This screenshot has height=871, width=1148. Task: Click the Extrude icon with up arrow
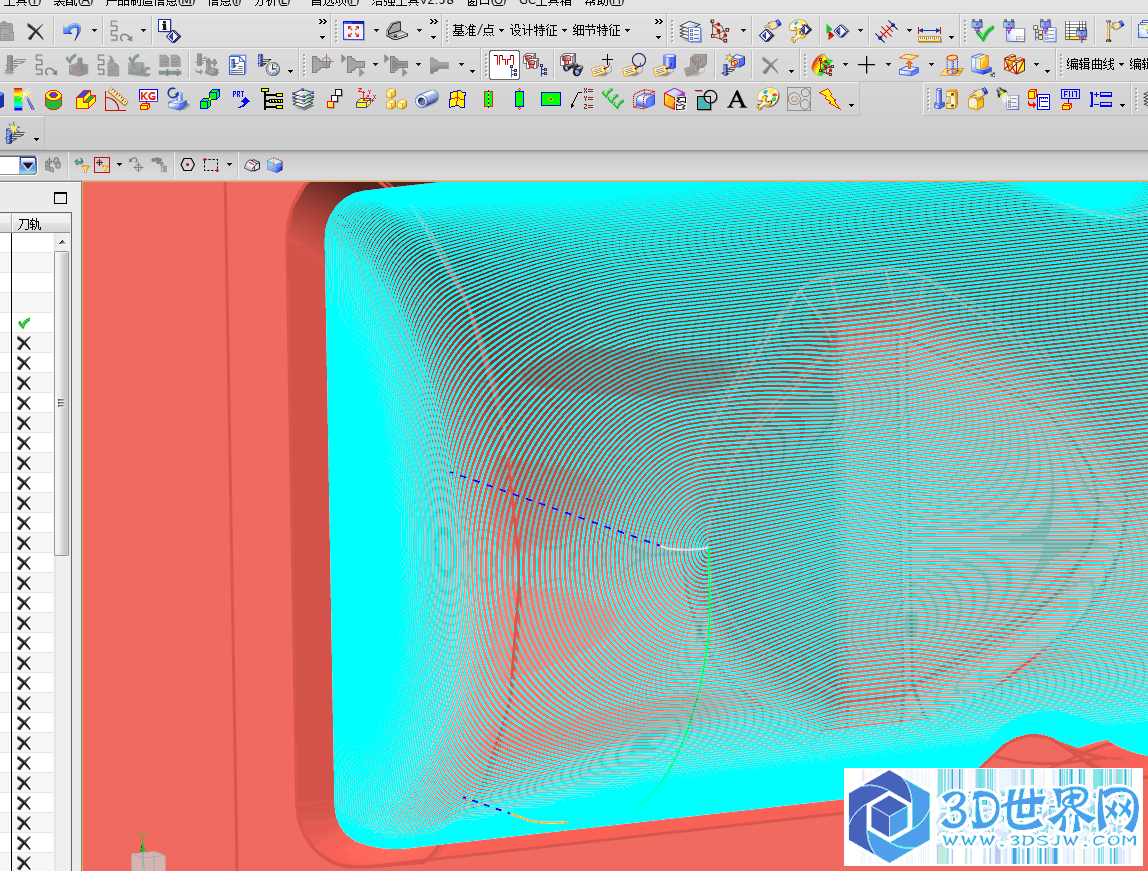(909, 65)
